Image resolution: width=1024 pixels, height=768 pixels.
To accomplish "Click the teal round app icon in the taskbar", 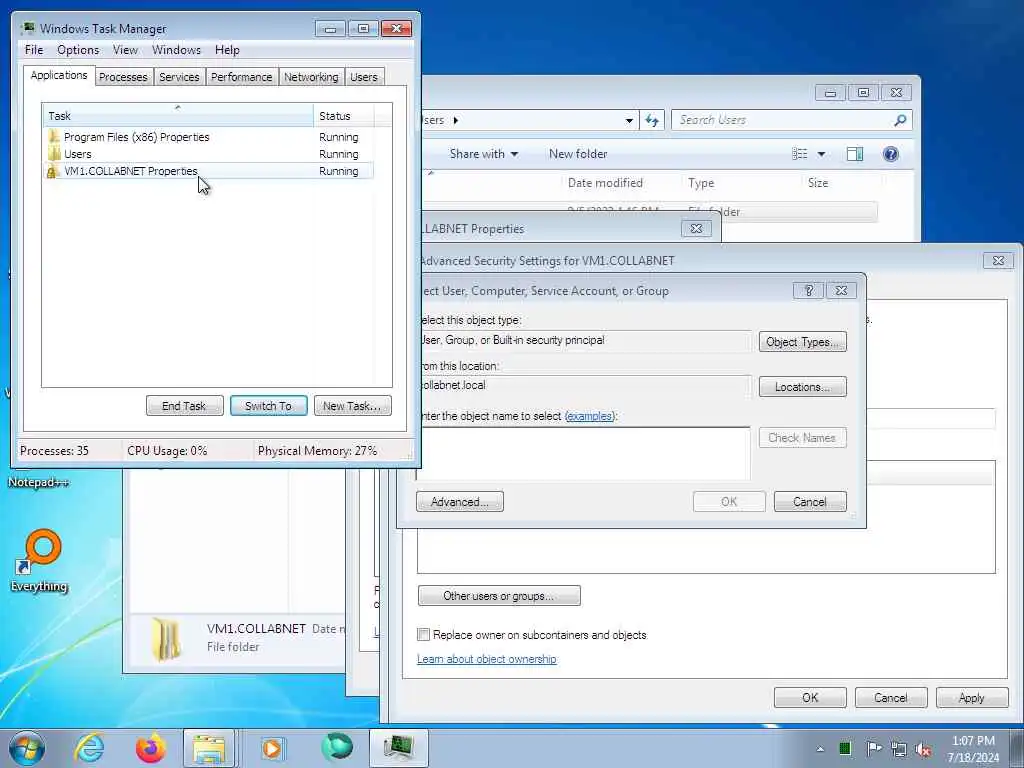I will pos(337,747).
